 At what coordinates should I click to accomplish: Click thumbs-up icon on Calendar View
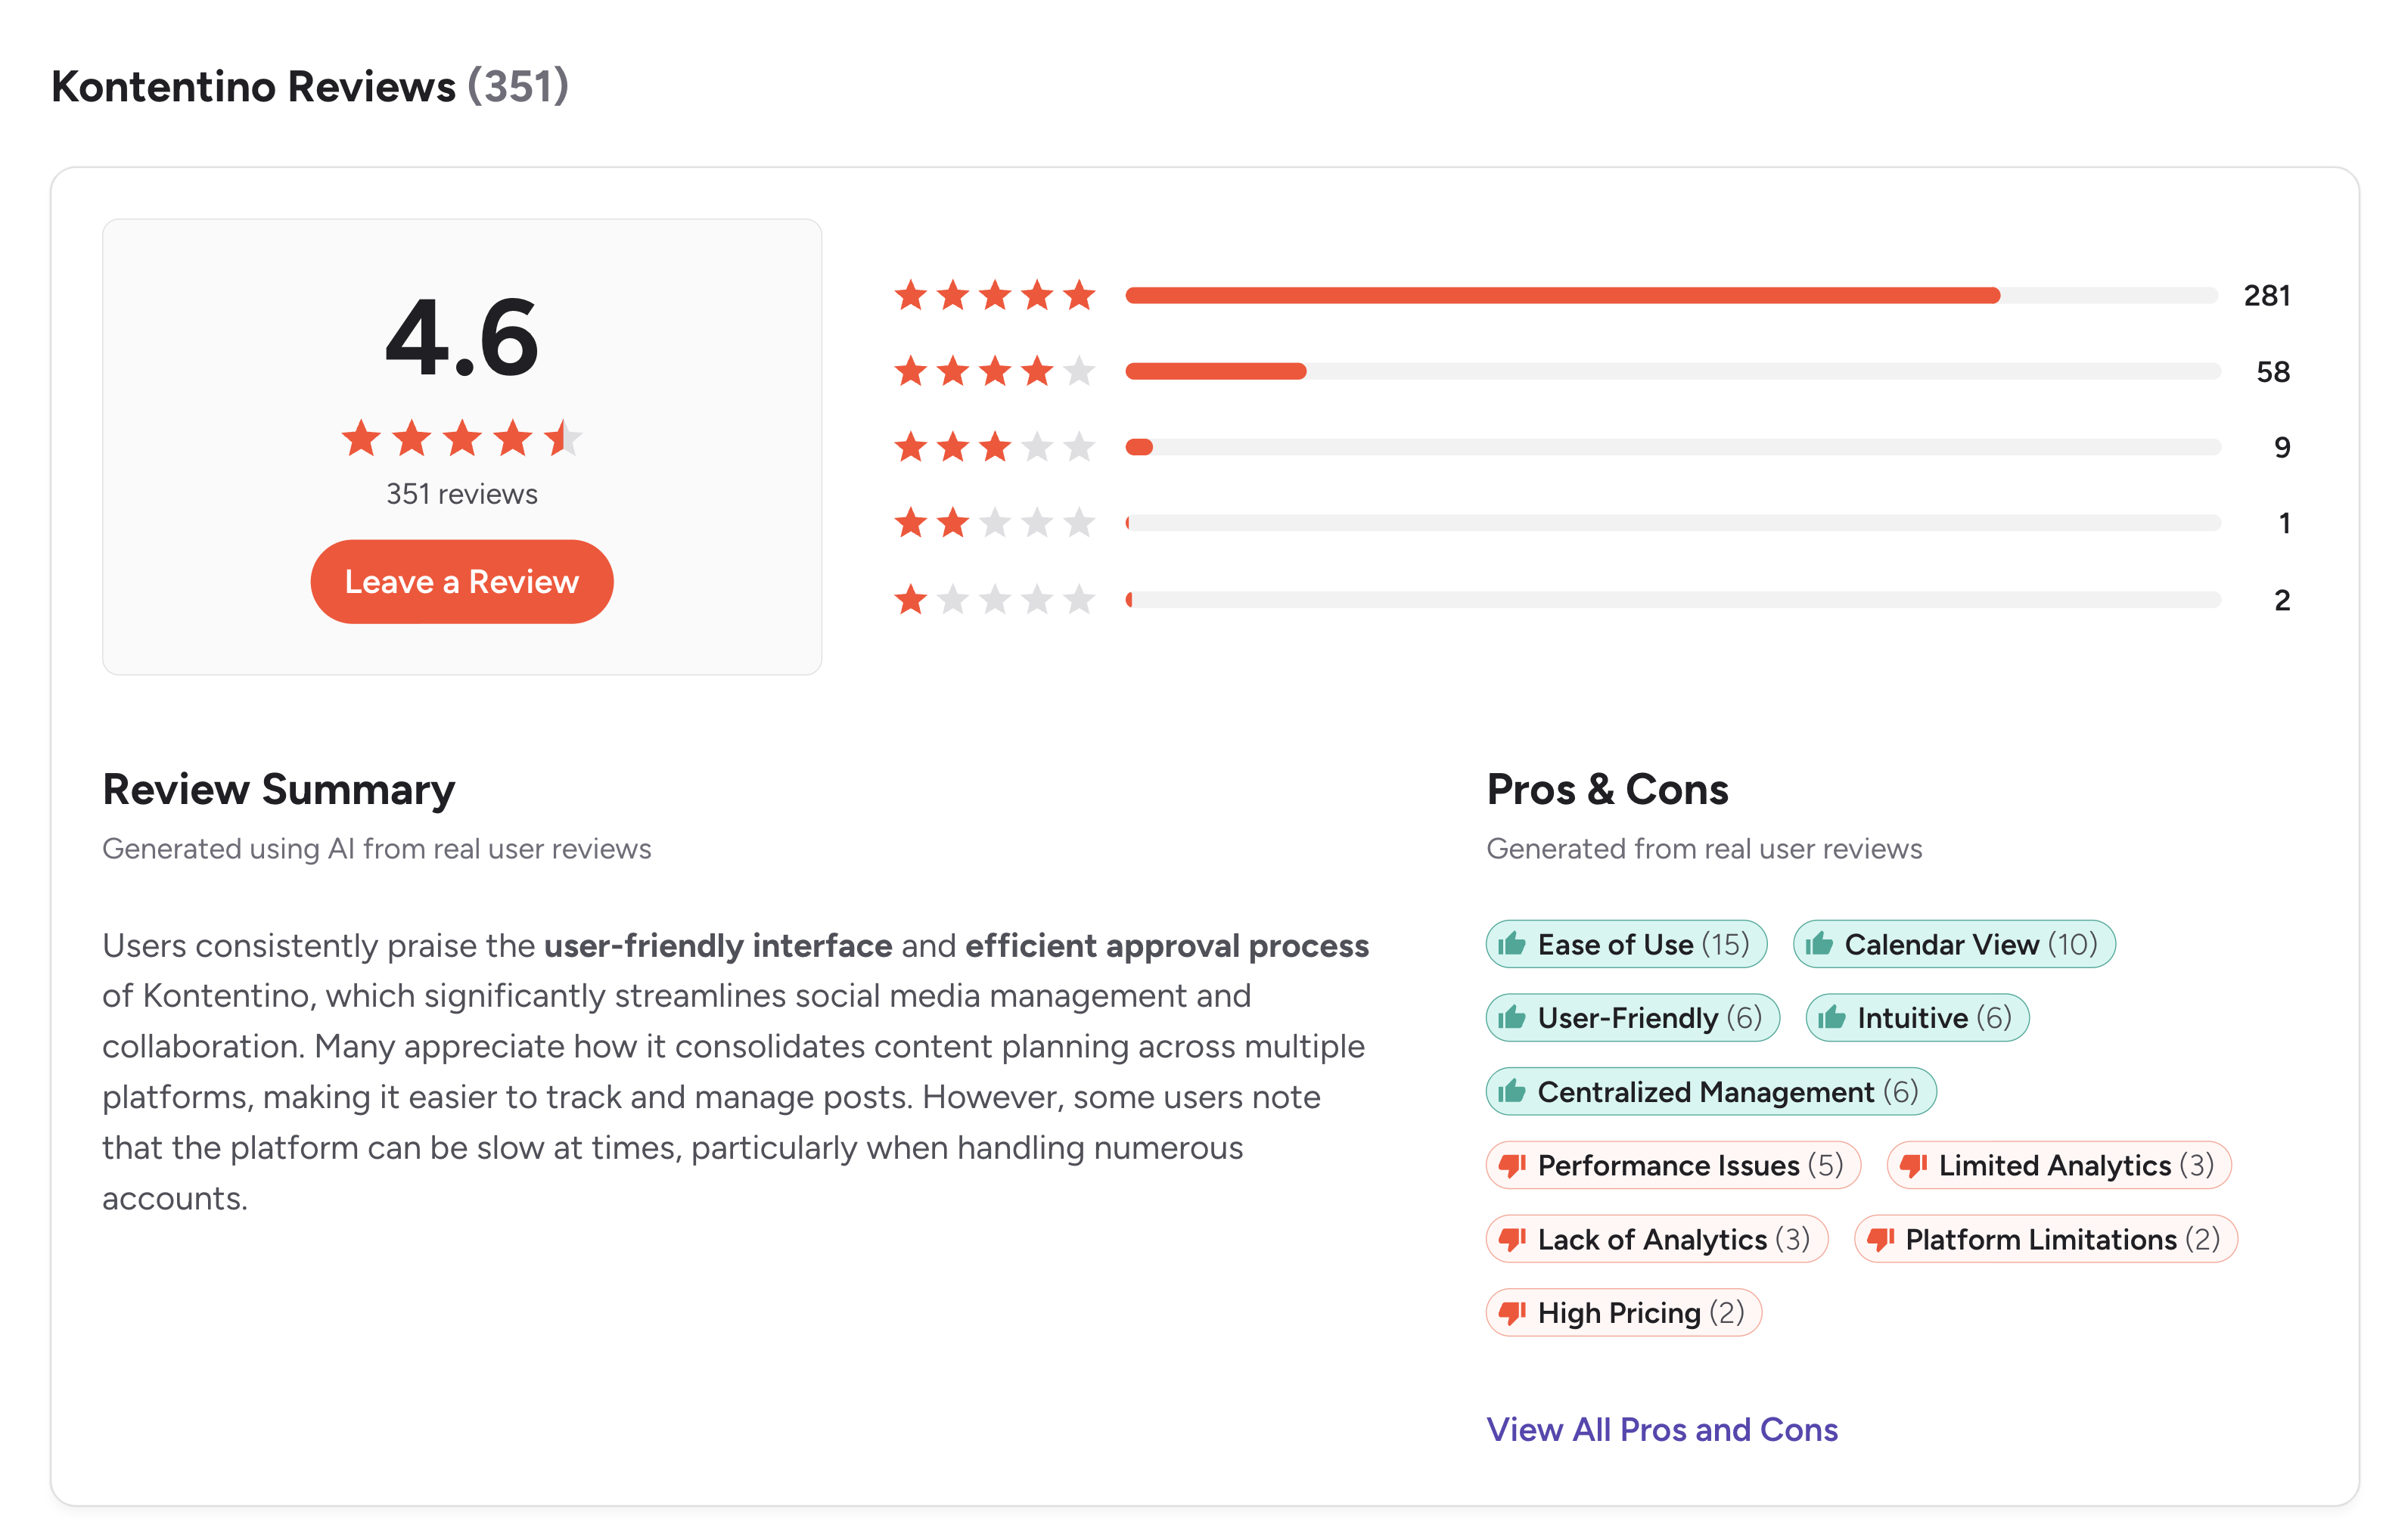click(1819, 943)
